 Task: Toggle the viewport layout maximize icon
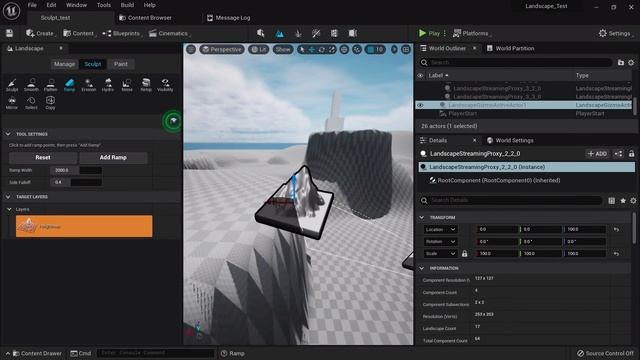406,49
